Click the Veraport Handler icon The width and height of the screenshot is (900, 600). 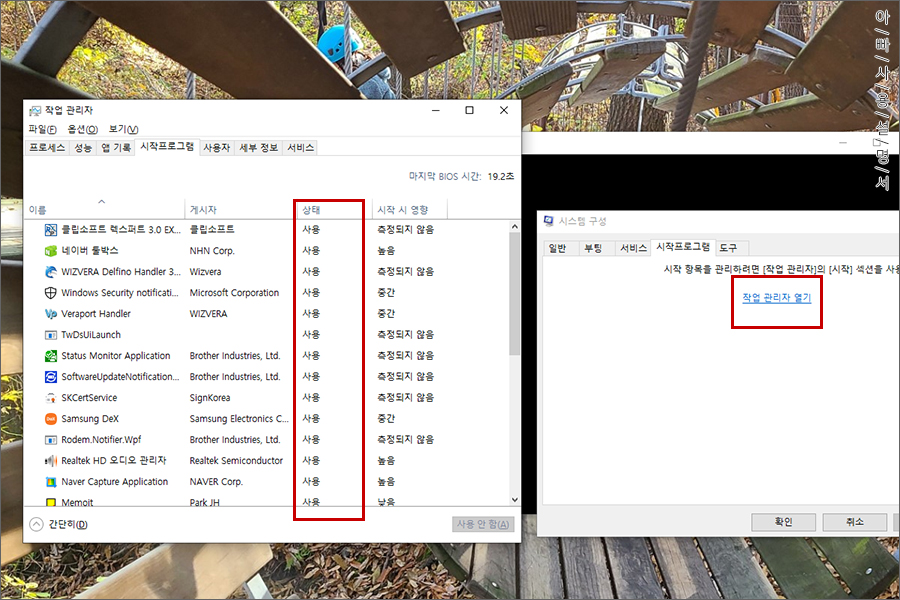(51, 314)
